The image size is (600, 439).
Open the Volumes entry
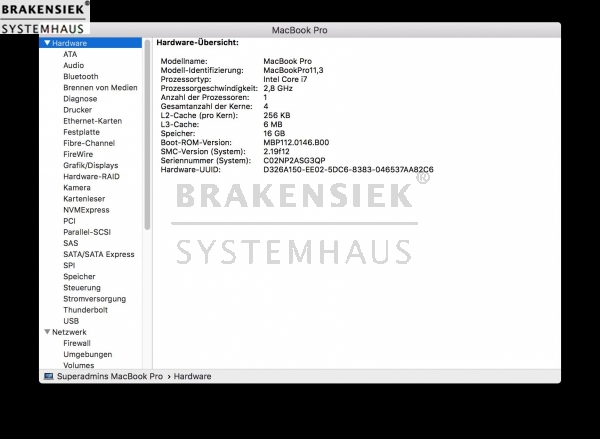(x=78, y=365)
